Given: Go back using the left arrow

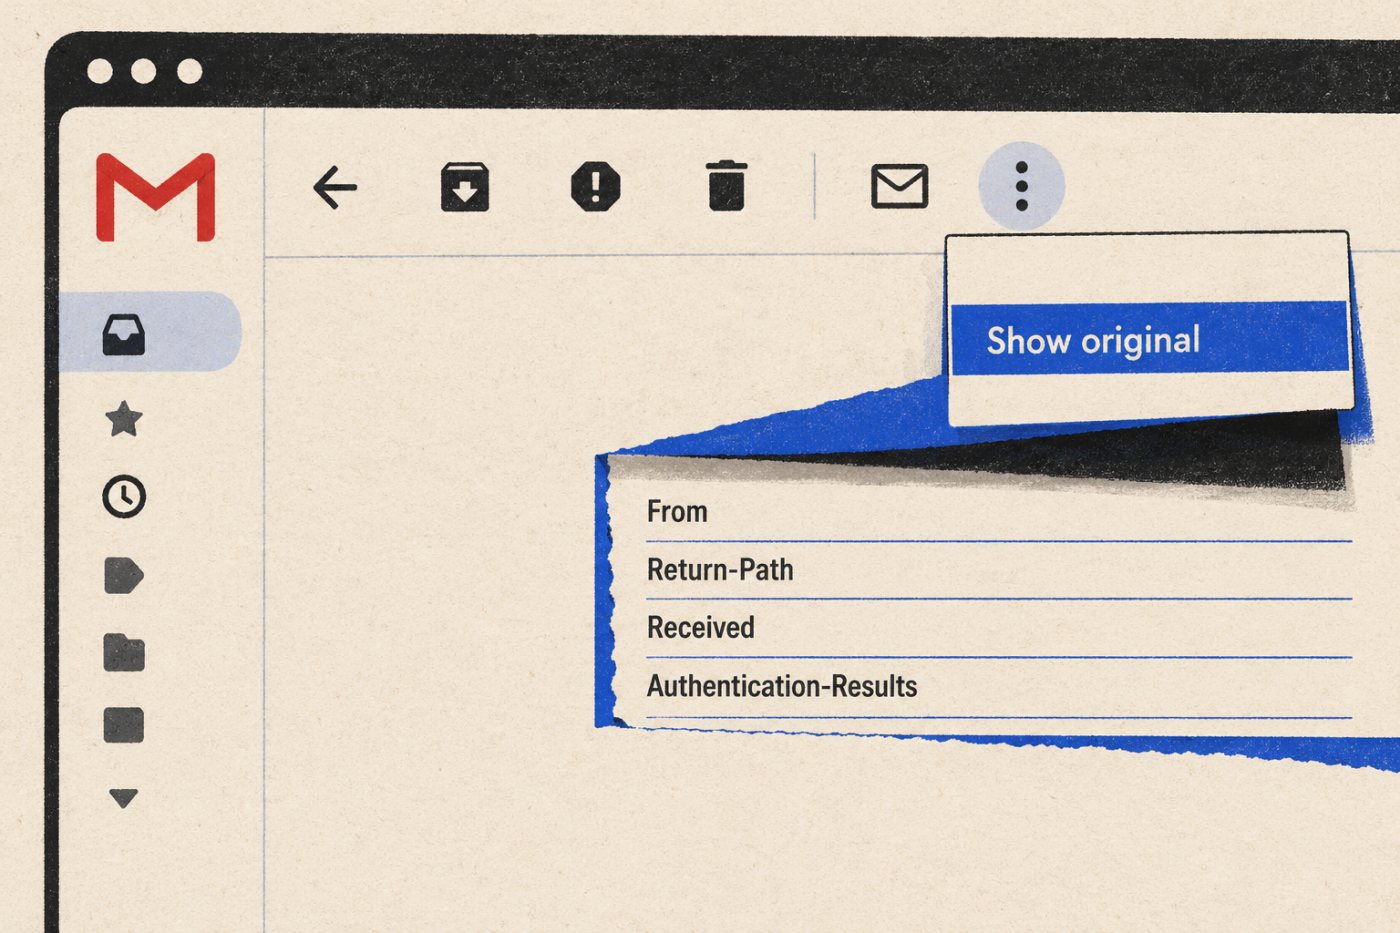Looking at the screenshot, I should [x=335, y=187].
